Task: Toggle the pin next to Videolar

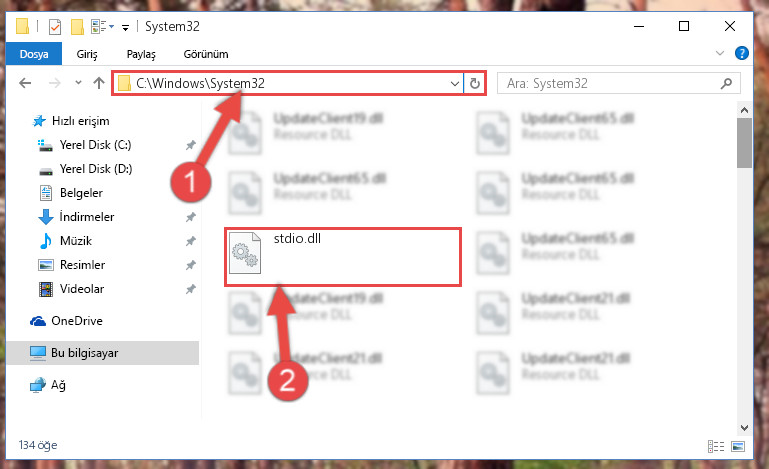Action: point(191,289)
